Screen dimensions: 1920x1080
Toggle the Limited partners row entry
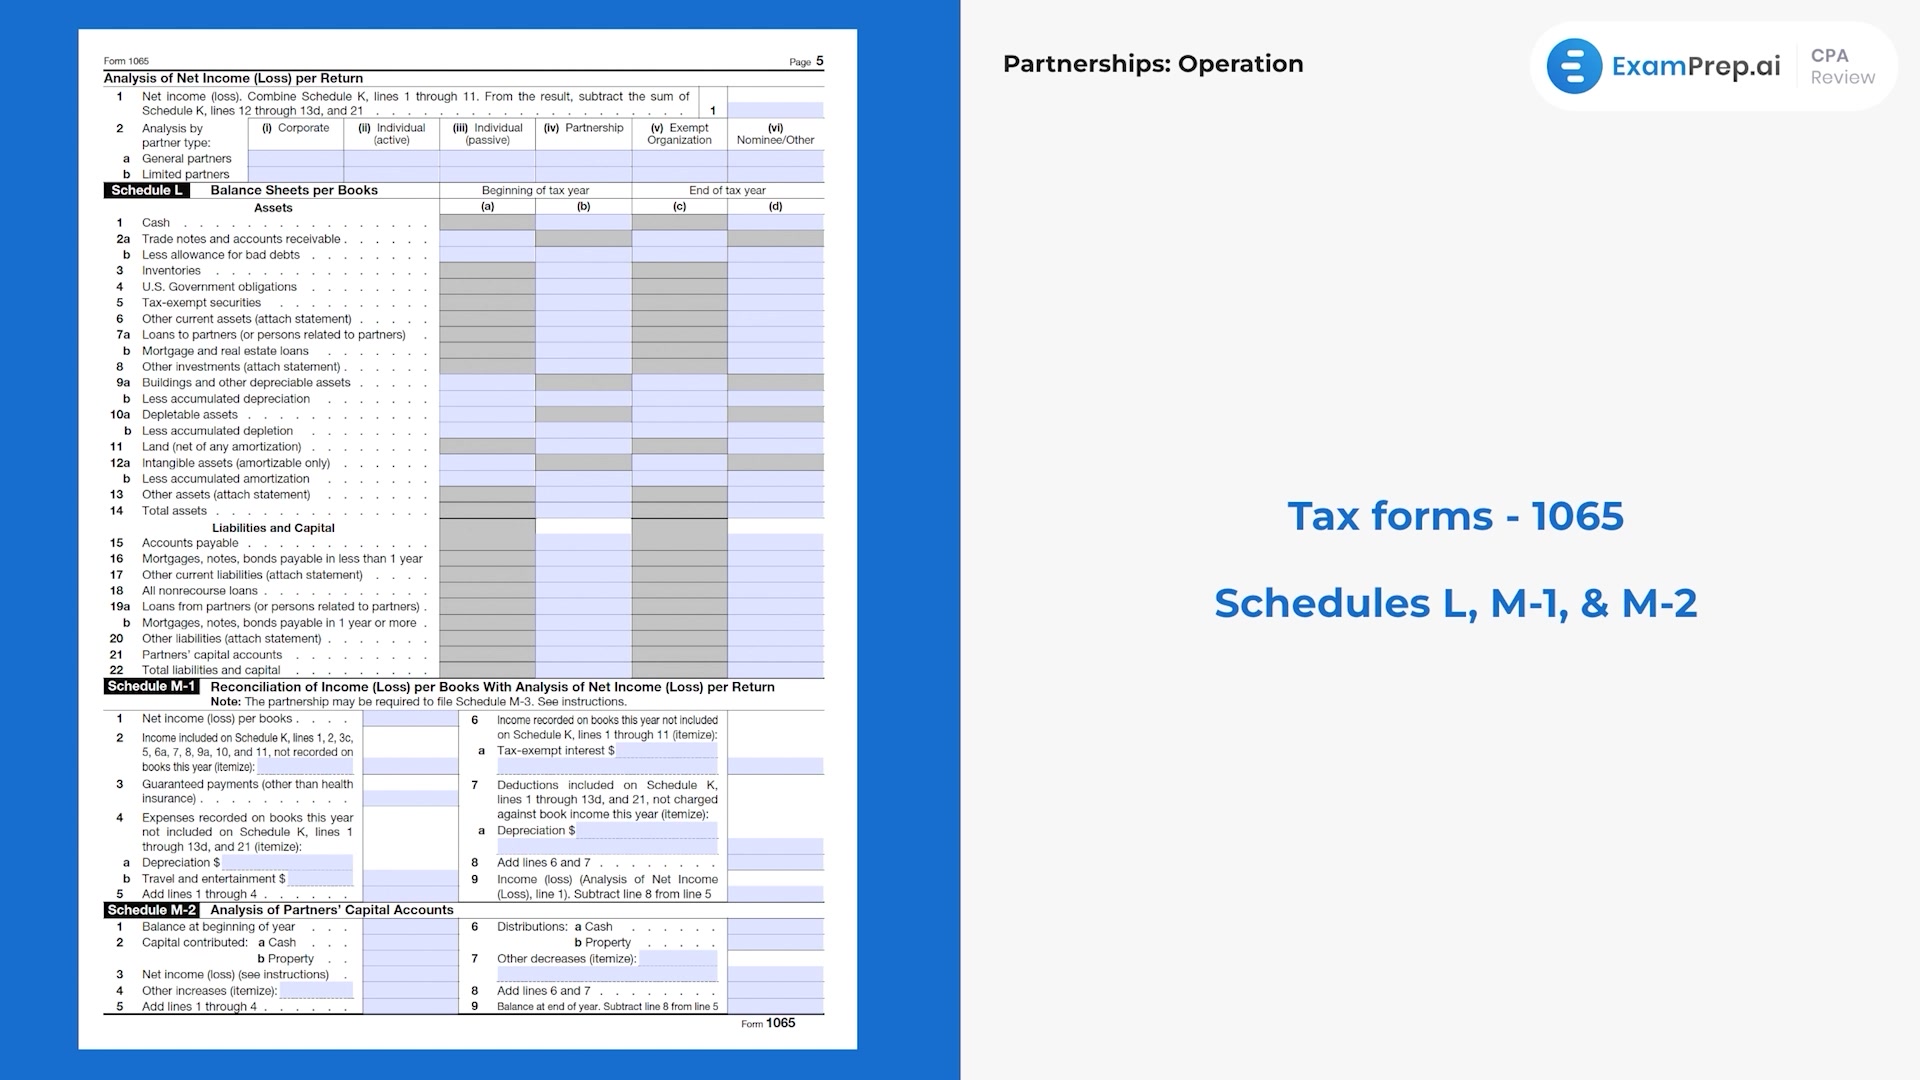[185, 173]
